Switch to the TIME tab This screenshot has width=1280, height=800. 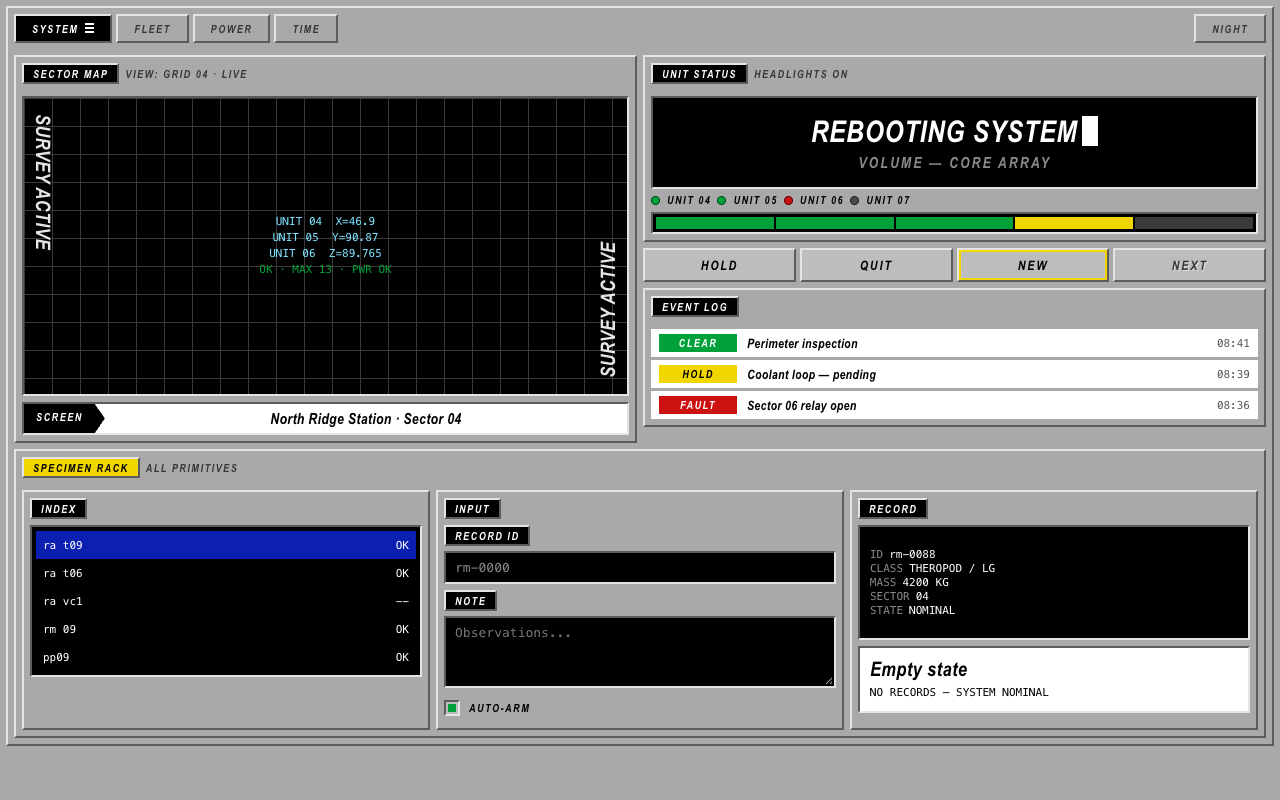coord(306,29)
